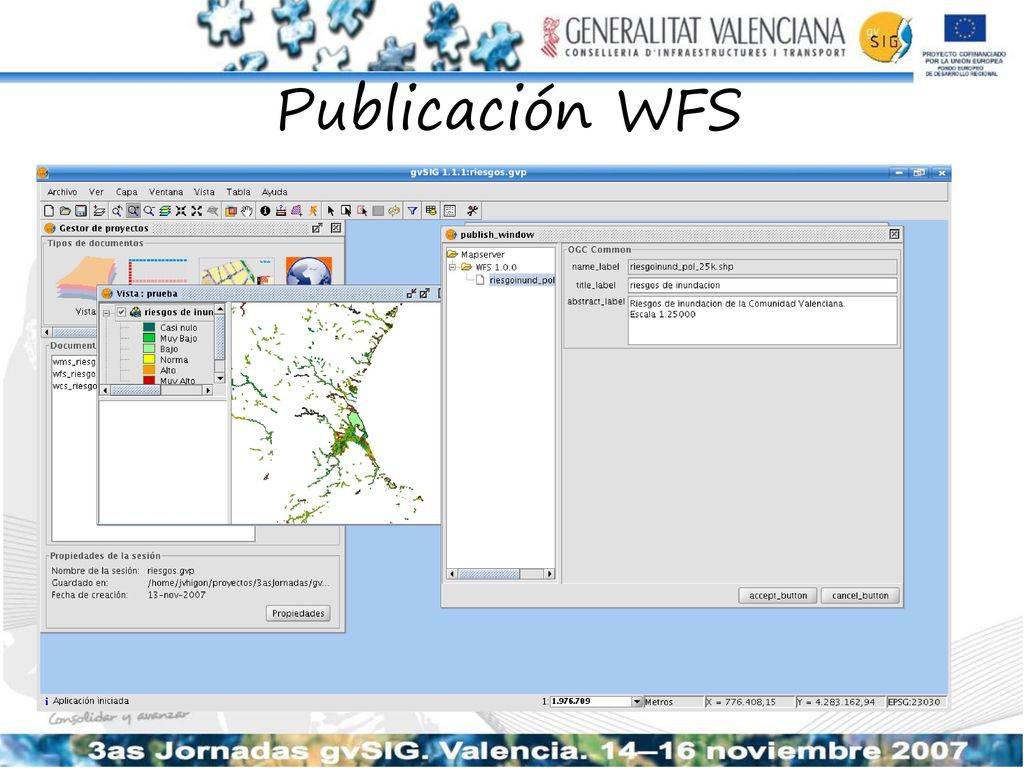Click the legend scroll down arrow

click(x=220, y=378)
